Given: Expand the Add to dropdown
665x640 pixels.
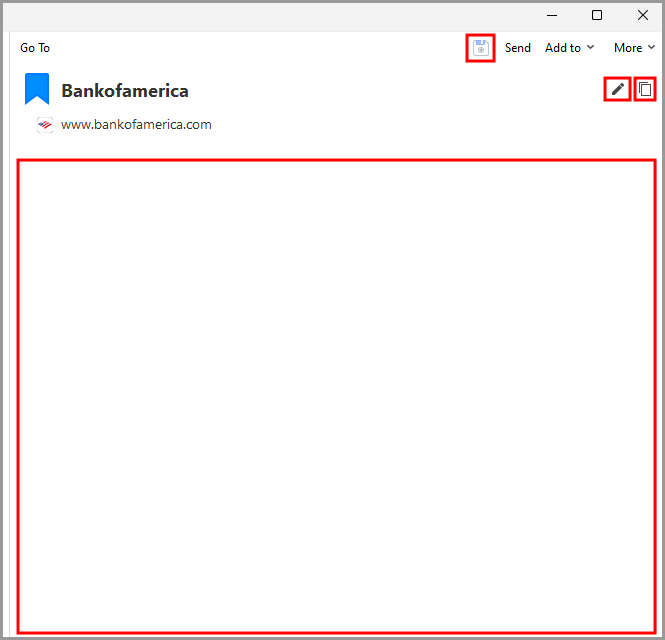Looking at the screenshot, I should tap(570, 48).
